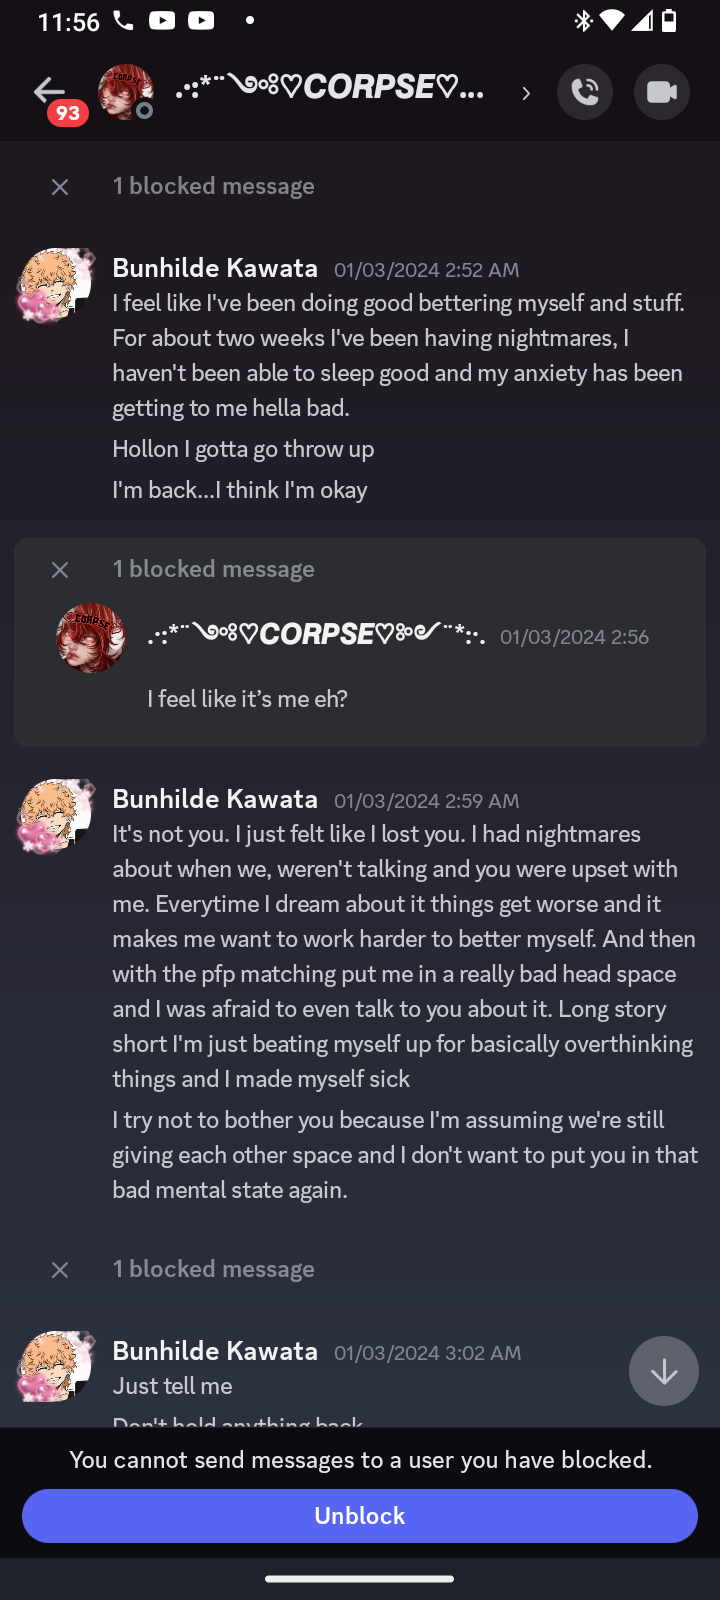Jump to latest messages arrow button
Screen dimensions: 720x1600
point(663,1371)
